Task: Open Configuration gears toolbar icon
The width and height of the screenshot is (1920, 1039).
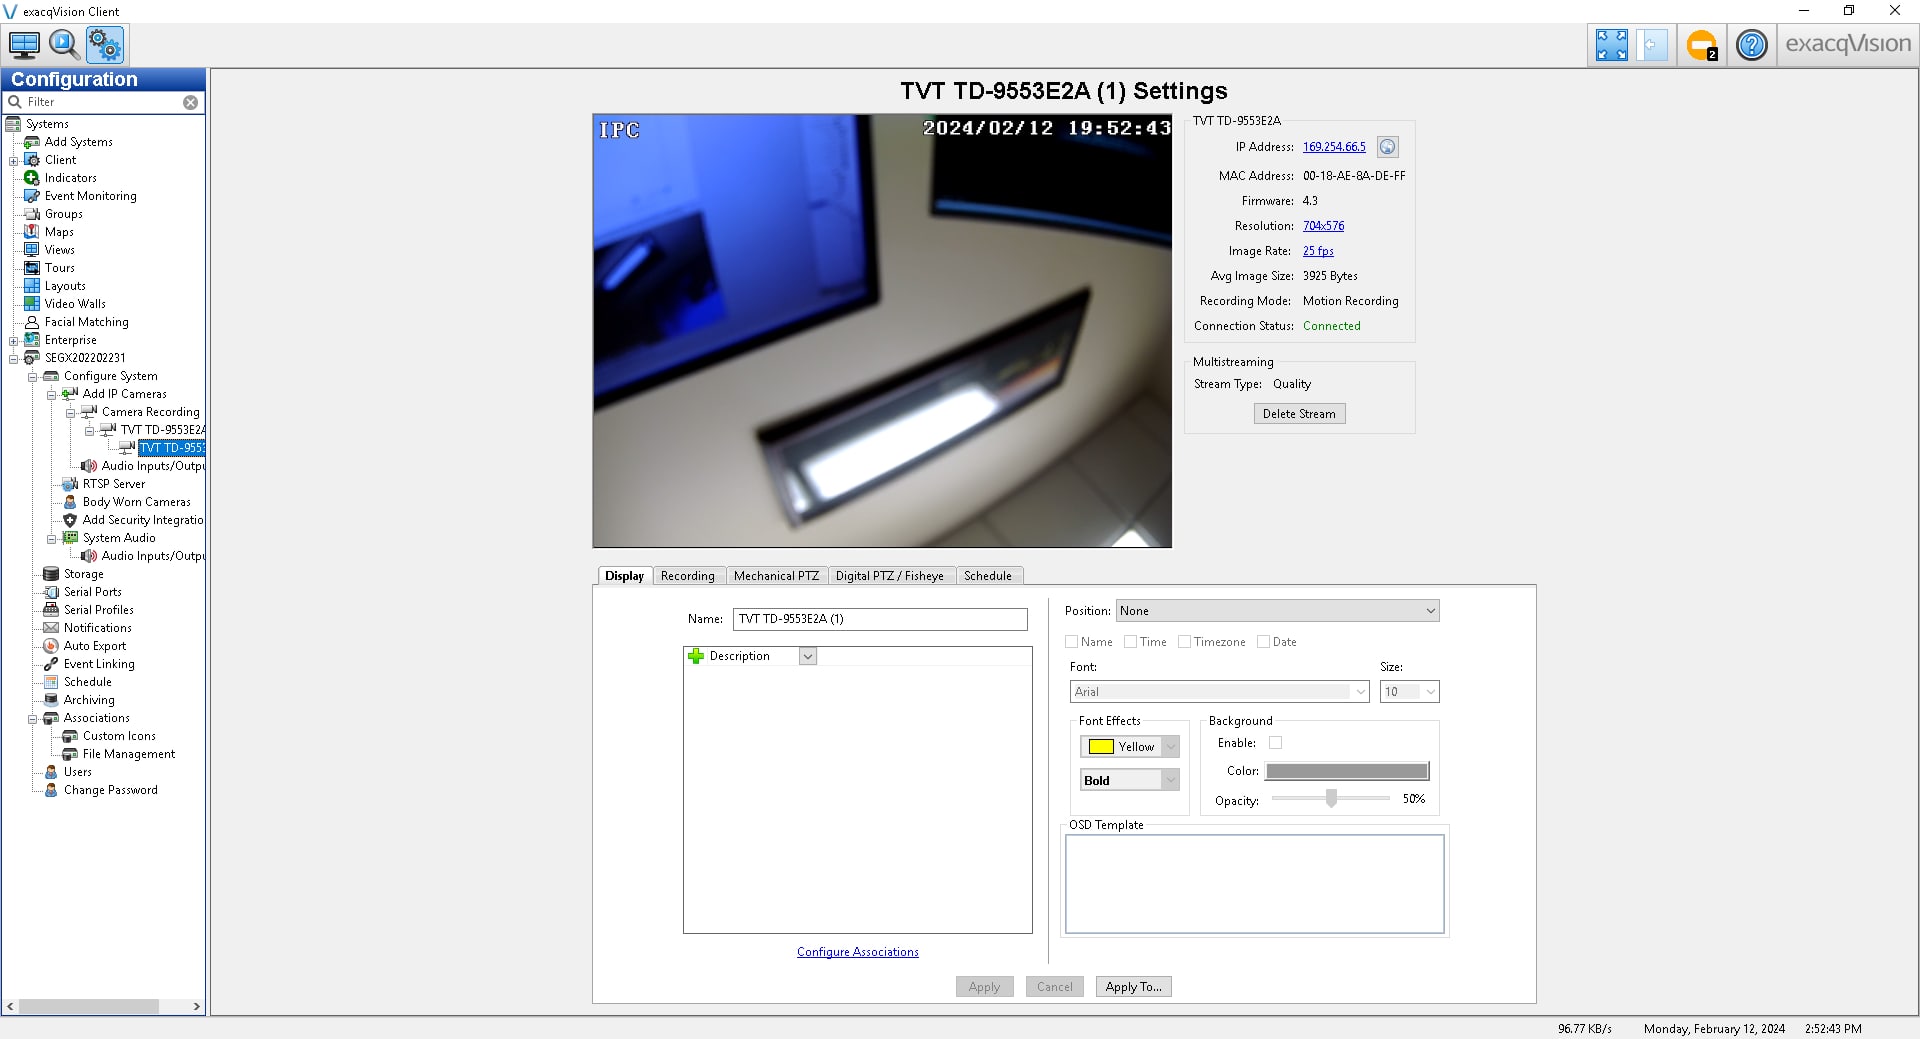Action: point(104,45)
